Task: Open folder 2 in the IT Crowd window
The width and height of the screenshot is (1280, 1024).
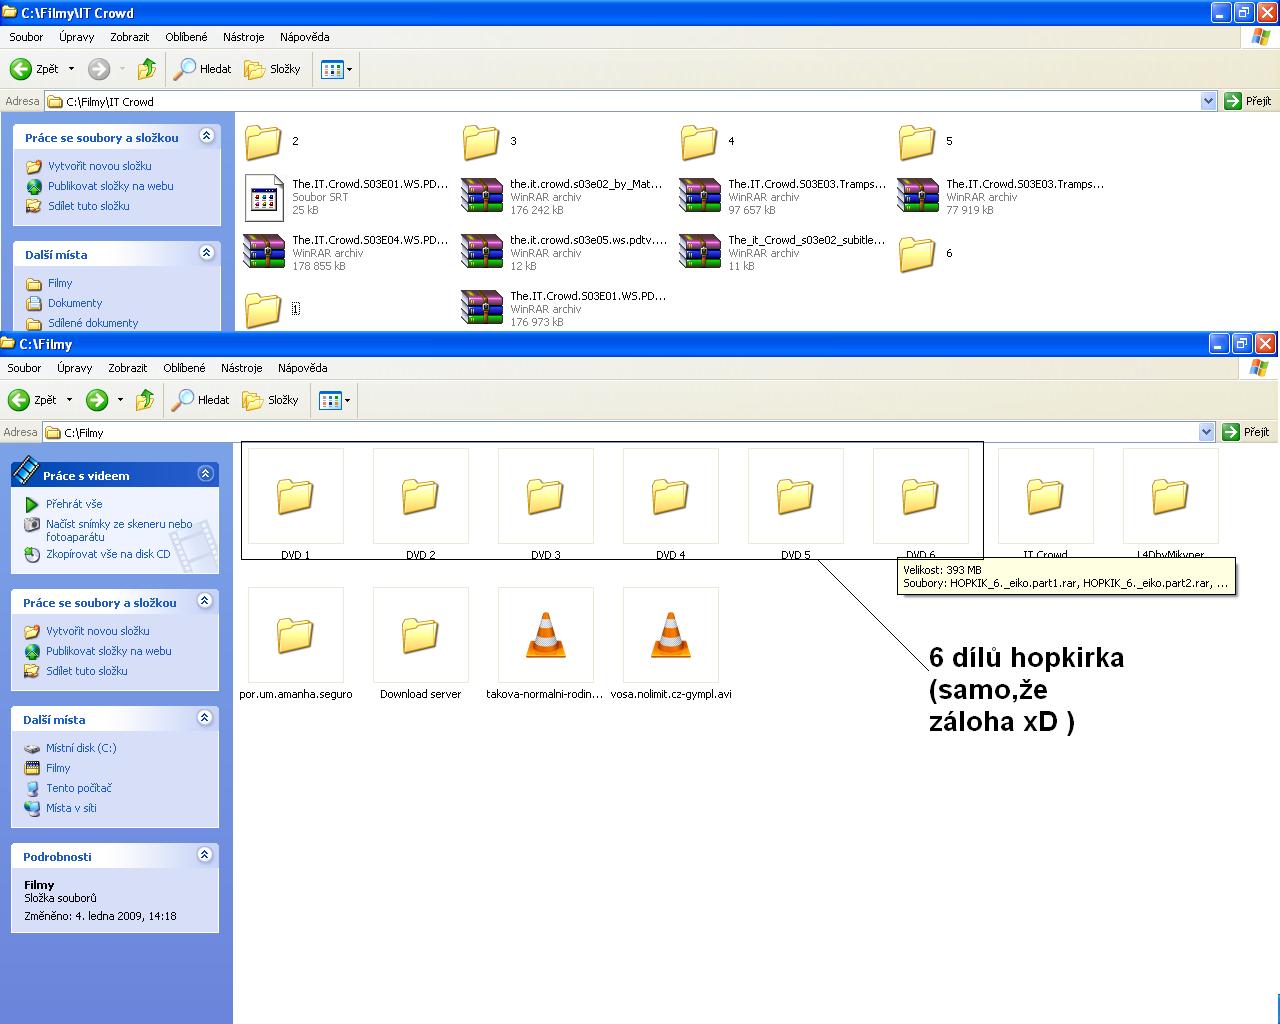Action: 263,142
